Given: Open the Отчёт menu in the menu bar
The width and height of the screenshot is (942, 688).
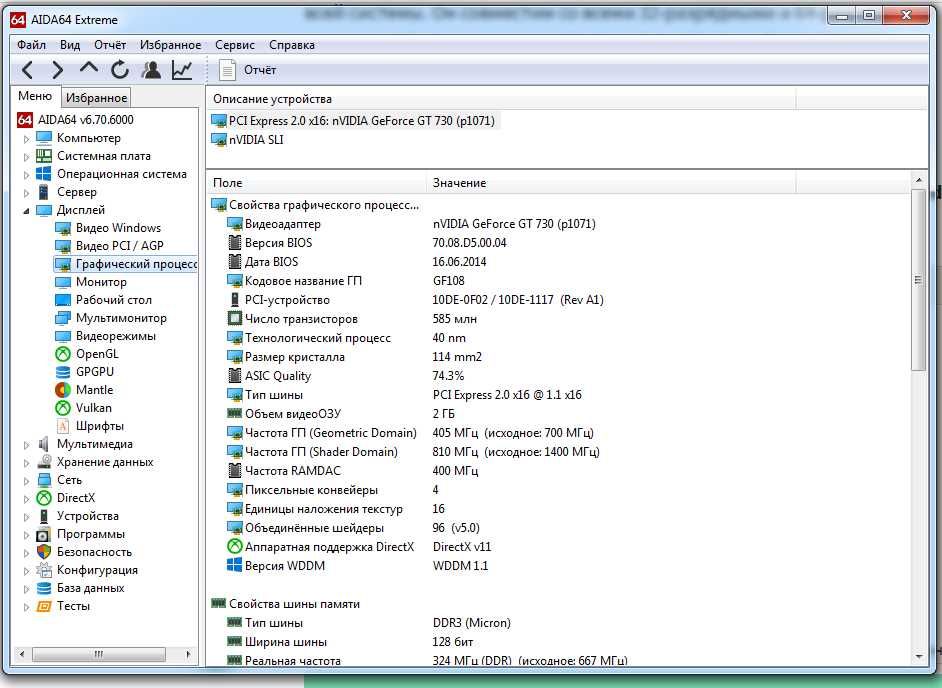Looking at the screenshot, I should (x=110, y=45).
